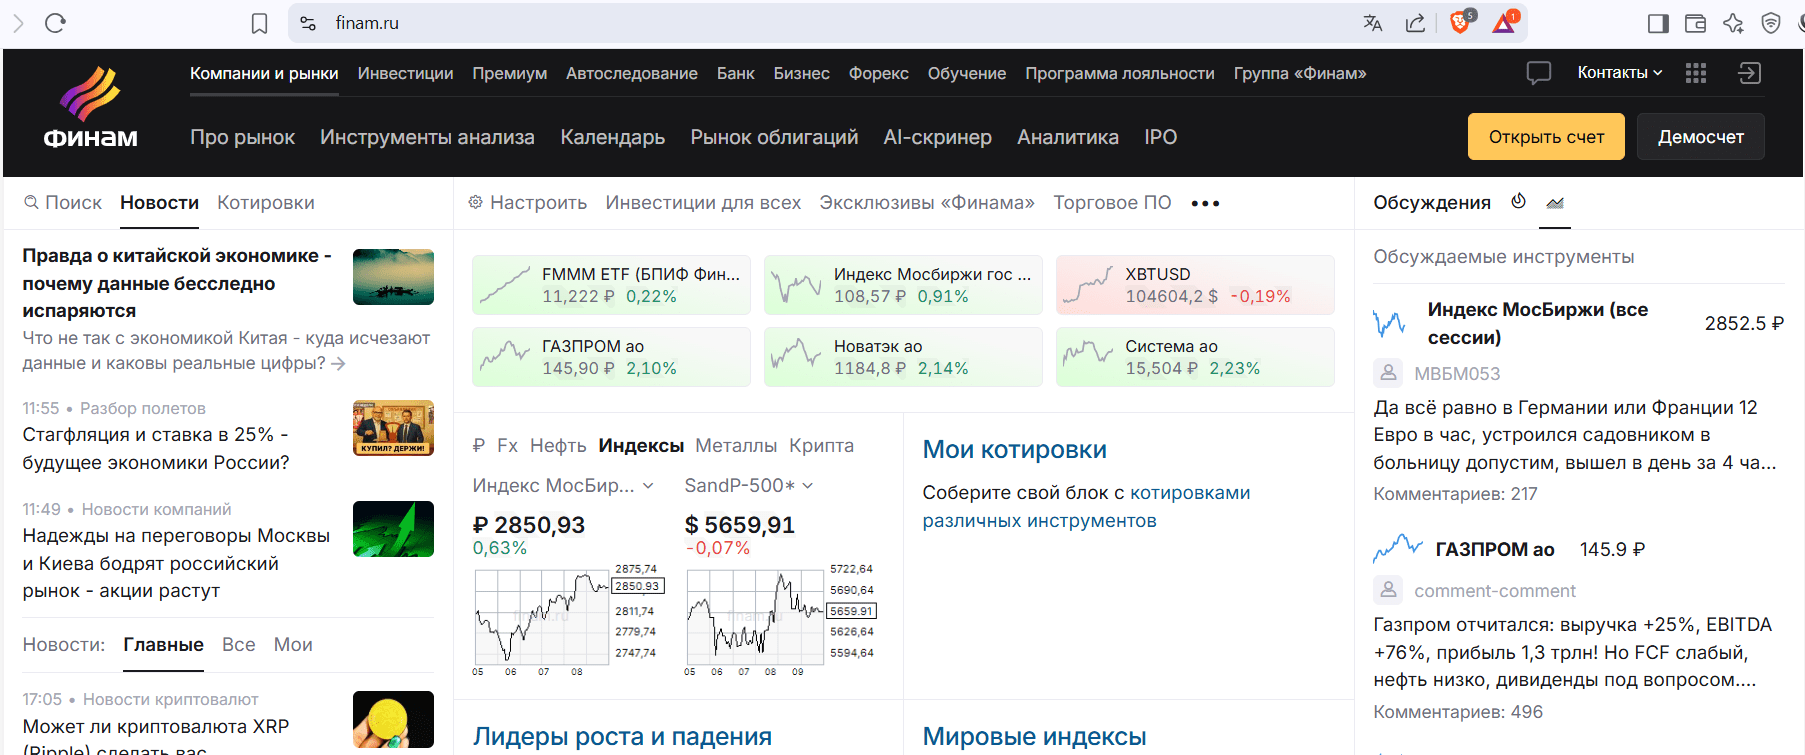Open the XRP coin article thumbnail
The image size is (1805, 755).
tap(393, 719)
